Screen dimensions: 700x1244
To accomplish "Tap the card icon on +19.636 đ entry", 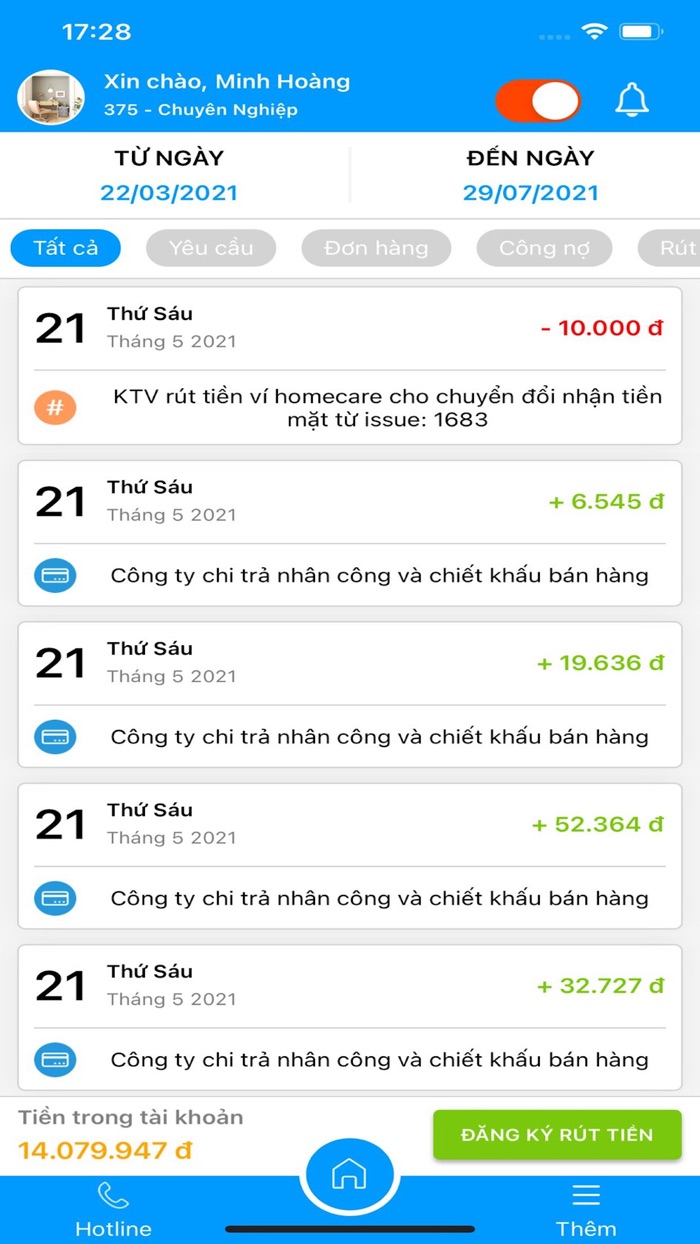I will click(x=55, y=737).
